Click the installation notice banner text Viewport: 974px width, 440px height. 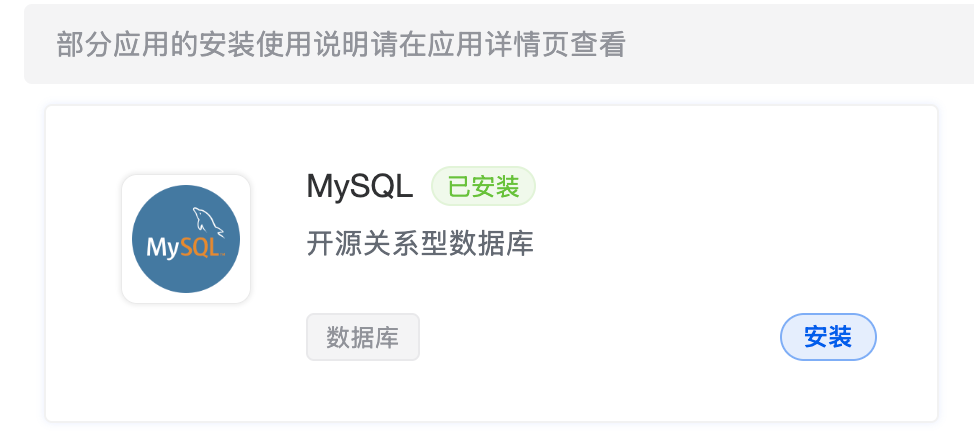click(340, 46)
